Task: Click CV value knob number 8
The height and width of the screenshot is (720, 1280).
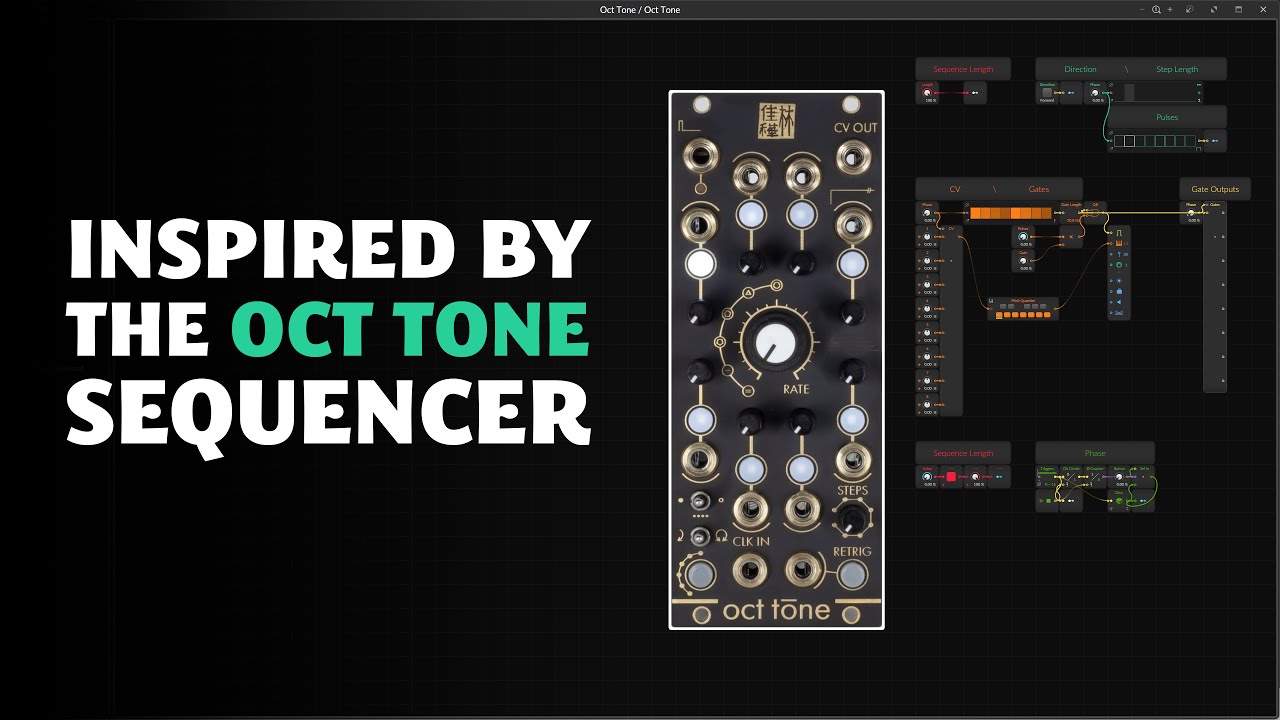Action: point(927,404)
